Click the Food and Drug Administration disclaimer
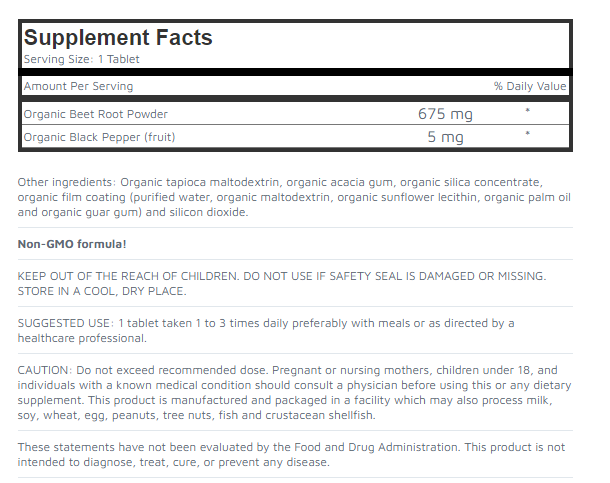Viewport: 610px width, 483px height. (291, 455)
